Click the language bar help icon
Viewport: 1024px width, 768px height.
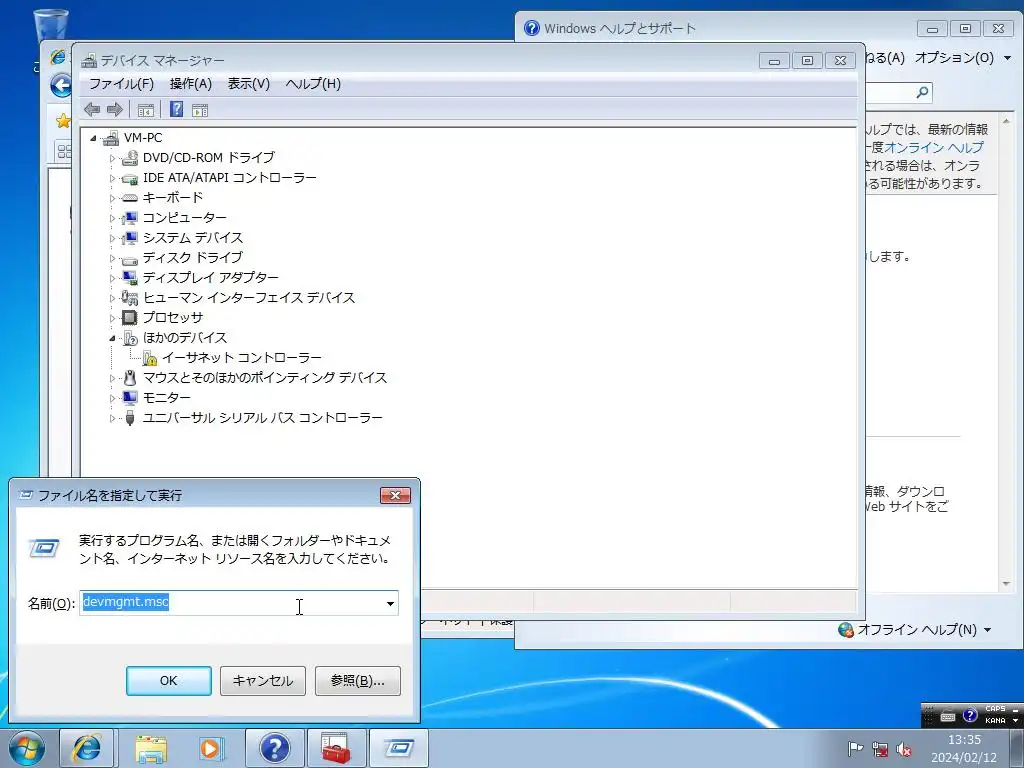970,716
